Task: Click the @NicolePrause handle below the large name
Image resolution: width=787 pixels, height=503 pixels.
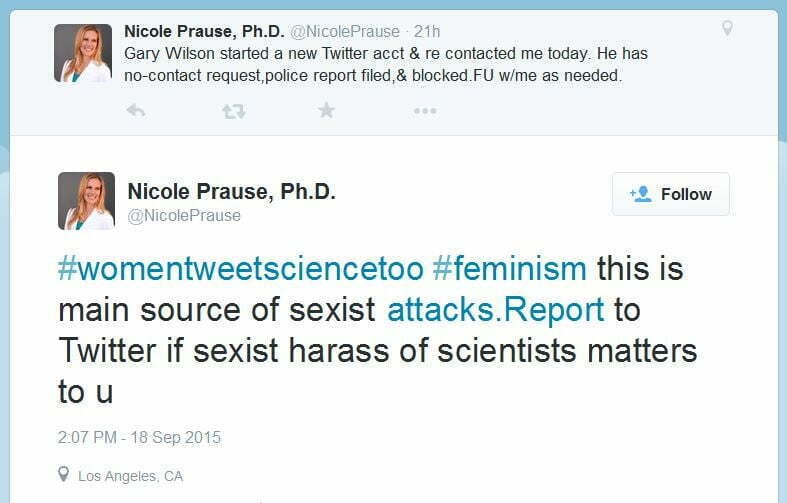Action: 184,215
